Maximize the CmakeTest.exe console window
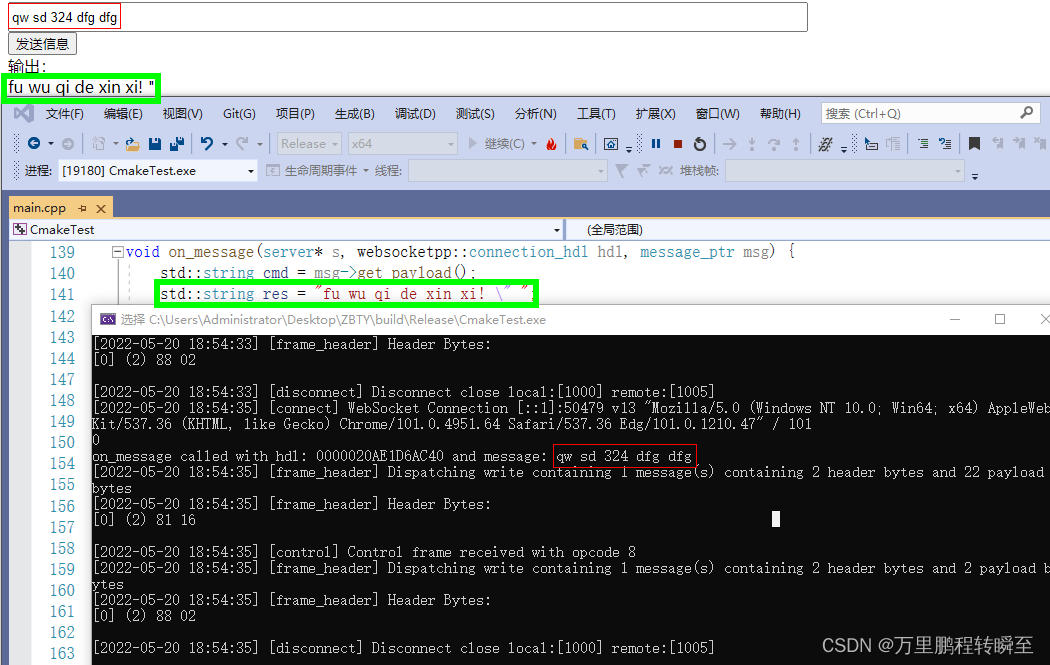The height and width of the screenshot is (665, 1050). 1000,319
